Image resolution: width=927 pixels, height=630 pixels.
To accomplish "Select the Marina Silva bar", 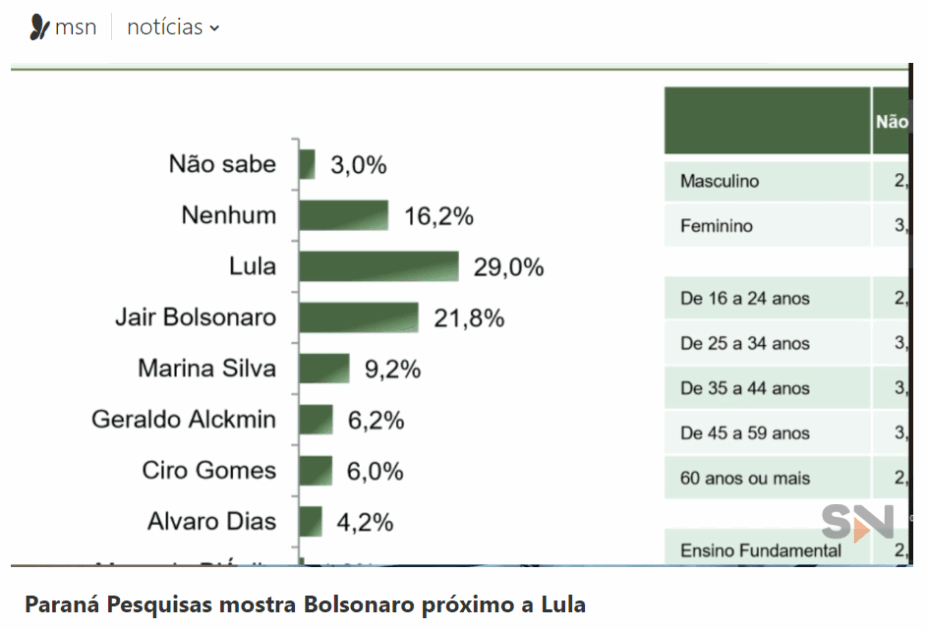I will point(324,369).
